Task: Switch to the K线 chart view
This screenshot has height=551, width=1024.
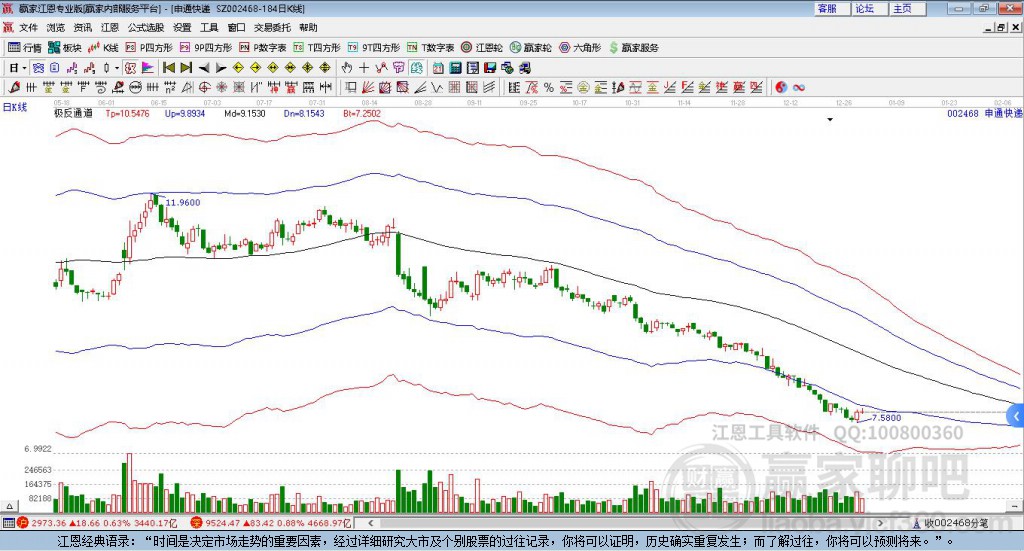Action: 103,48
